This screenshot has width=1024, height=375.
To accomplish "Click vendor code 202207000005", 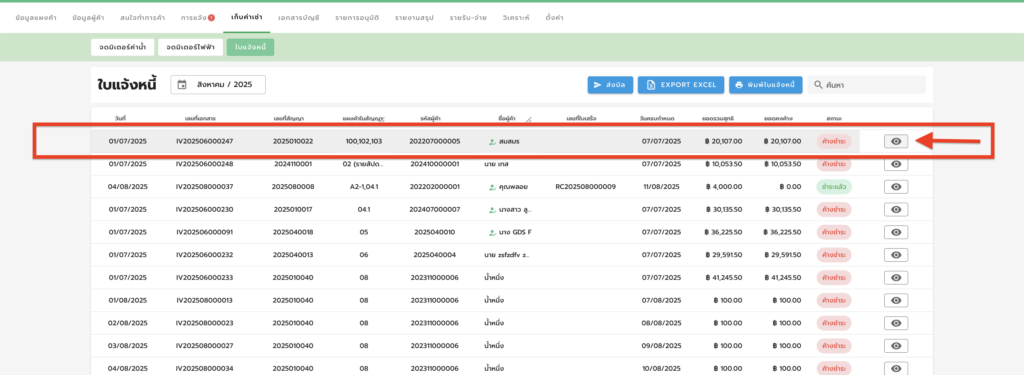I will coord(435,141).
